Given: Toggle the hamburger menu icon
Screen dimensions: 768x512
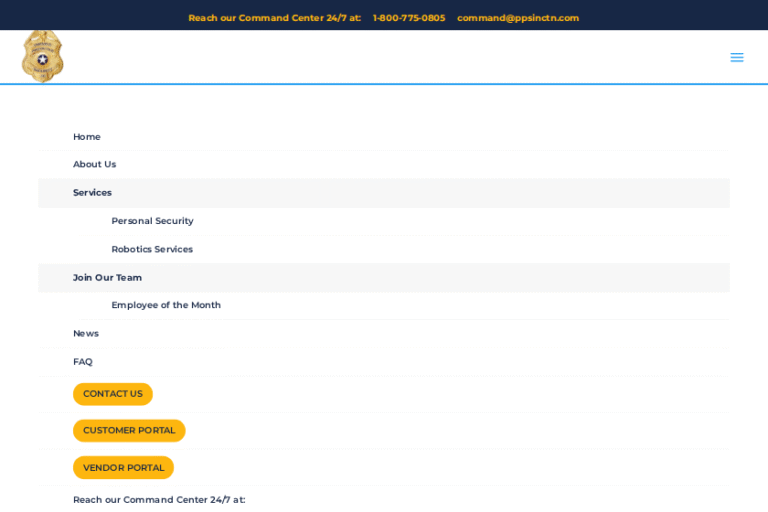Looking at the screenshot, I should point(736,58).
